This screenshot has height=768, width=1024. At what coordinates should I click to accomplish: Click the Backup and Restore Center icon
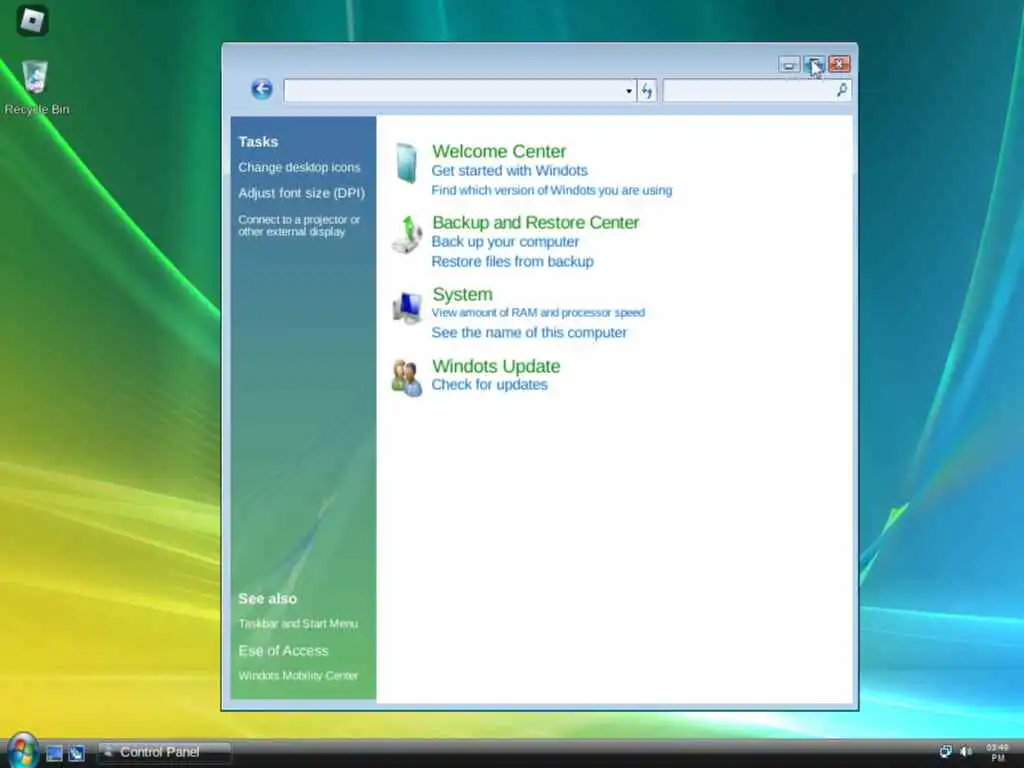[407, 235]
